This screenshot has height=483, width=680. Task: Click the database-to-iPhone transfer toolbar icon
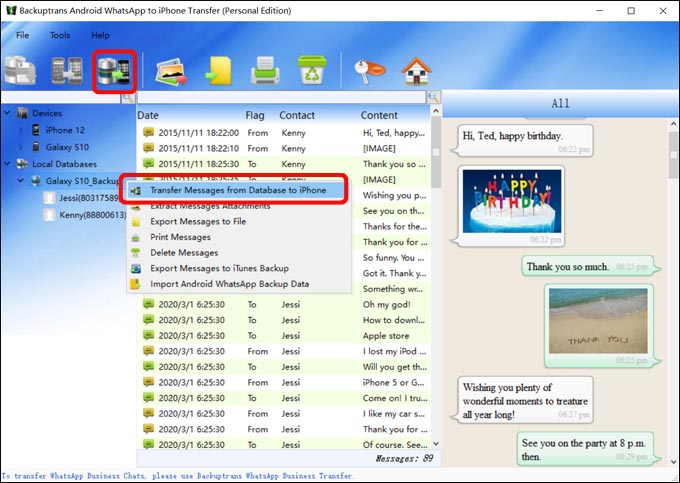114,72
